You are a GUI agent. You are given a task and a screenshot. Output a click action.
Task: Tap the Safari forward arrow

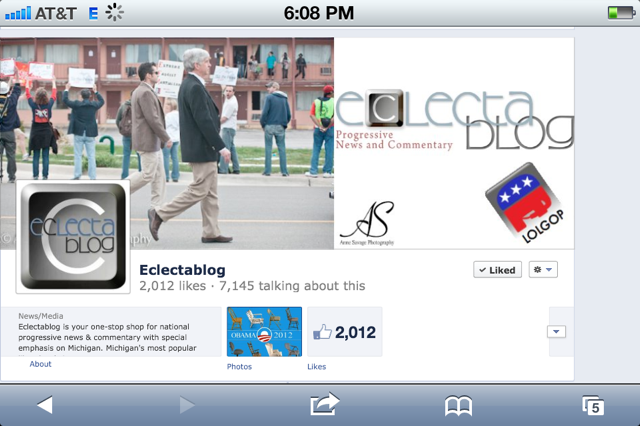tap(187, 405)
